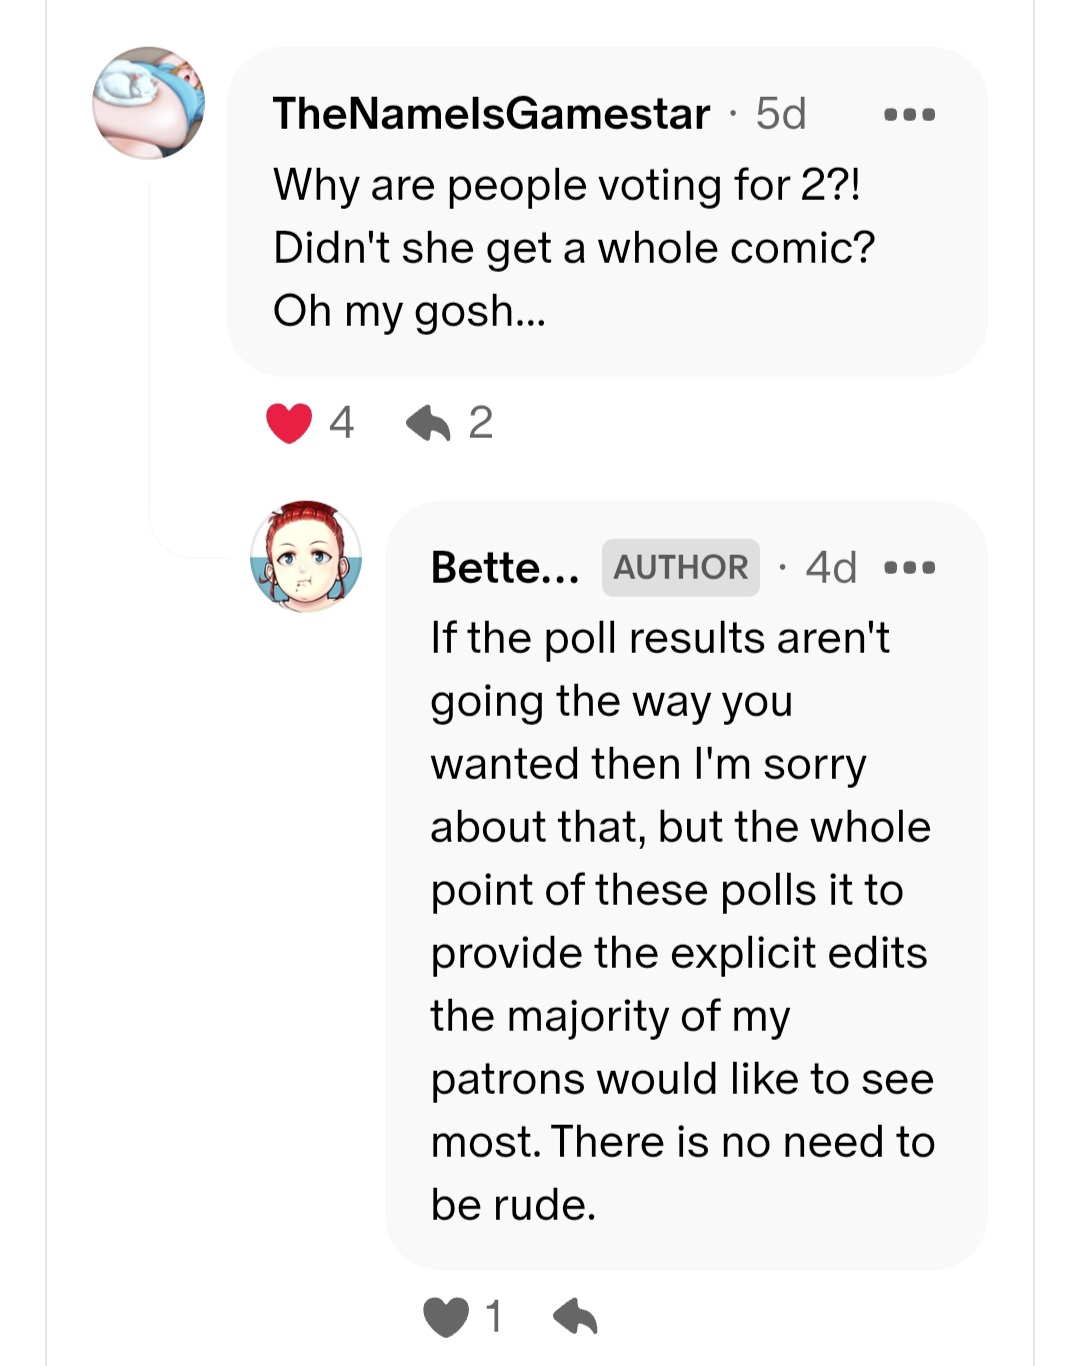
Task: Click the "If the poll results aren't" reply text
Action: pyautogui.click(x=660, y=638)
